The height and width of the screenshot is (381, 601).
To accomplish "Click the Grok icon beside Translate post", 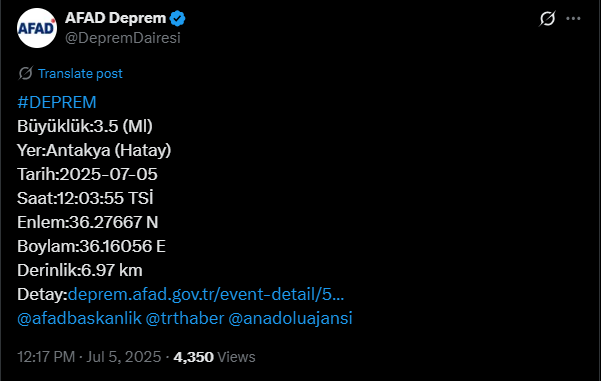I will click(26, 73).
